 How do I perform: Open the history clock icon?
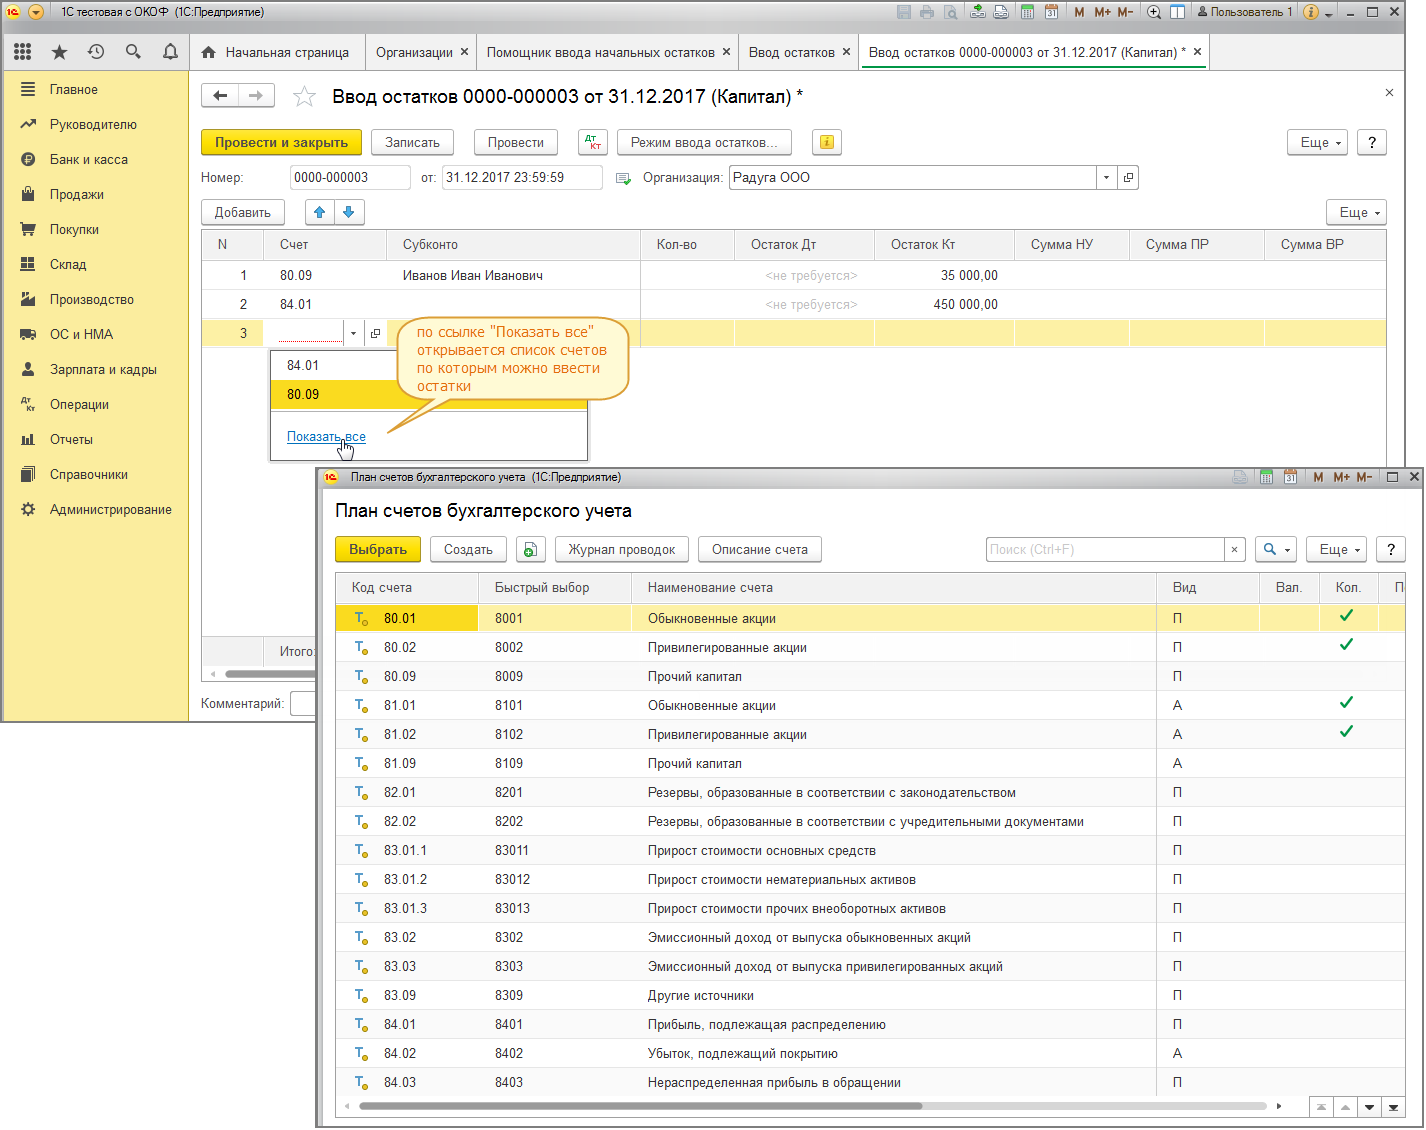pos(96,52)
